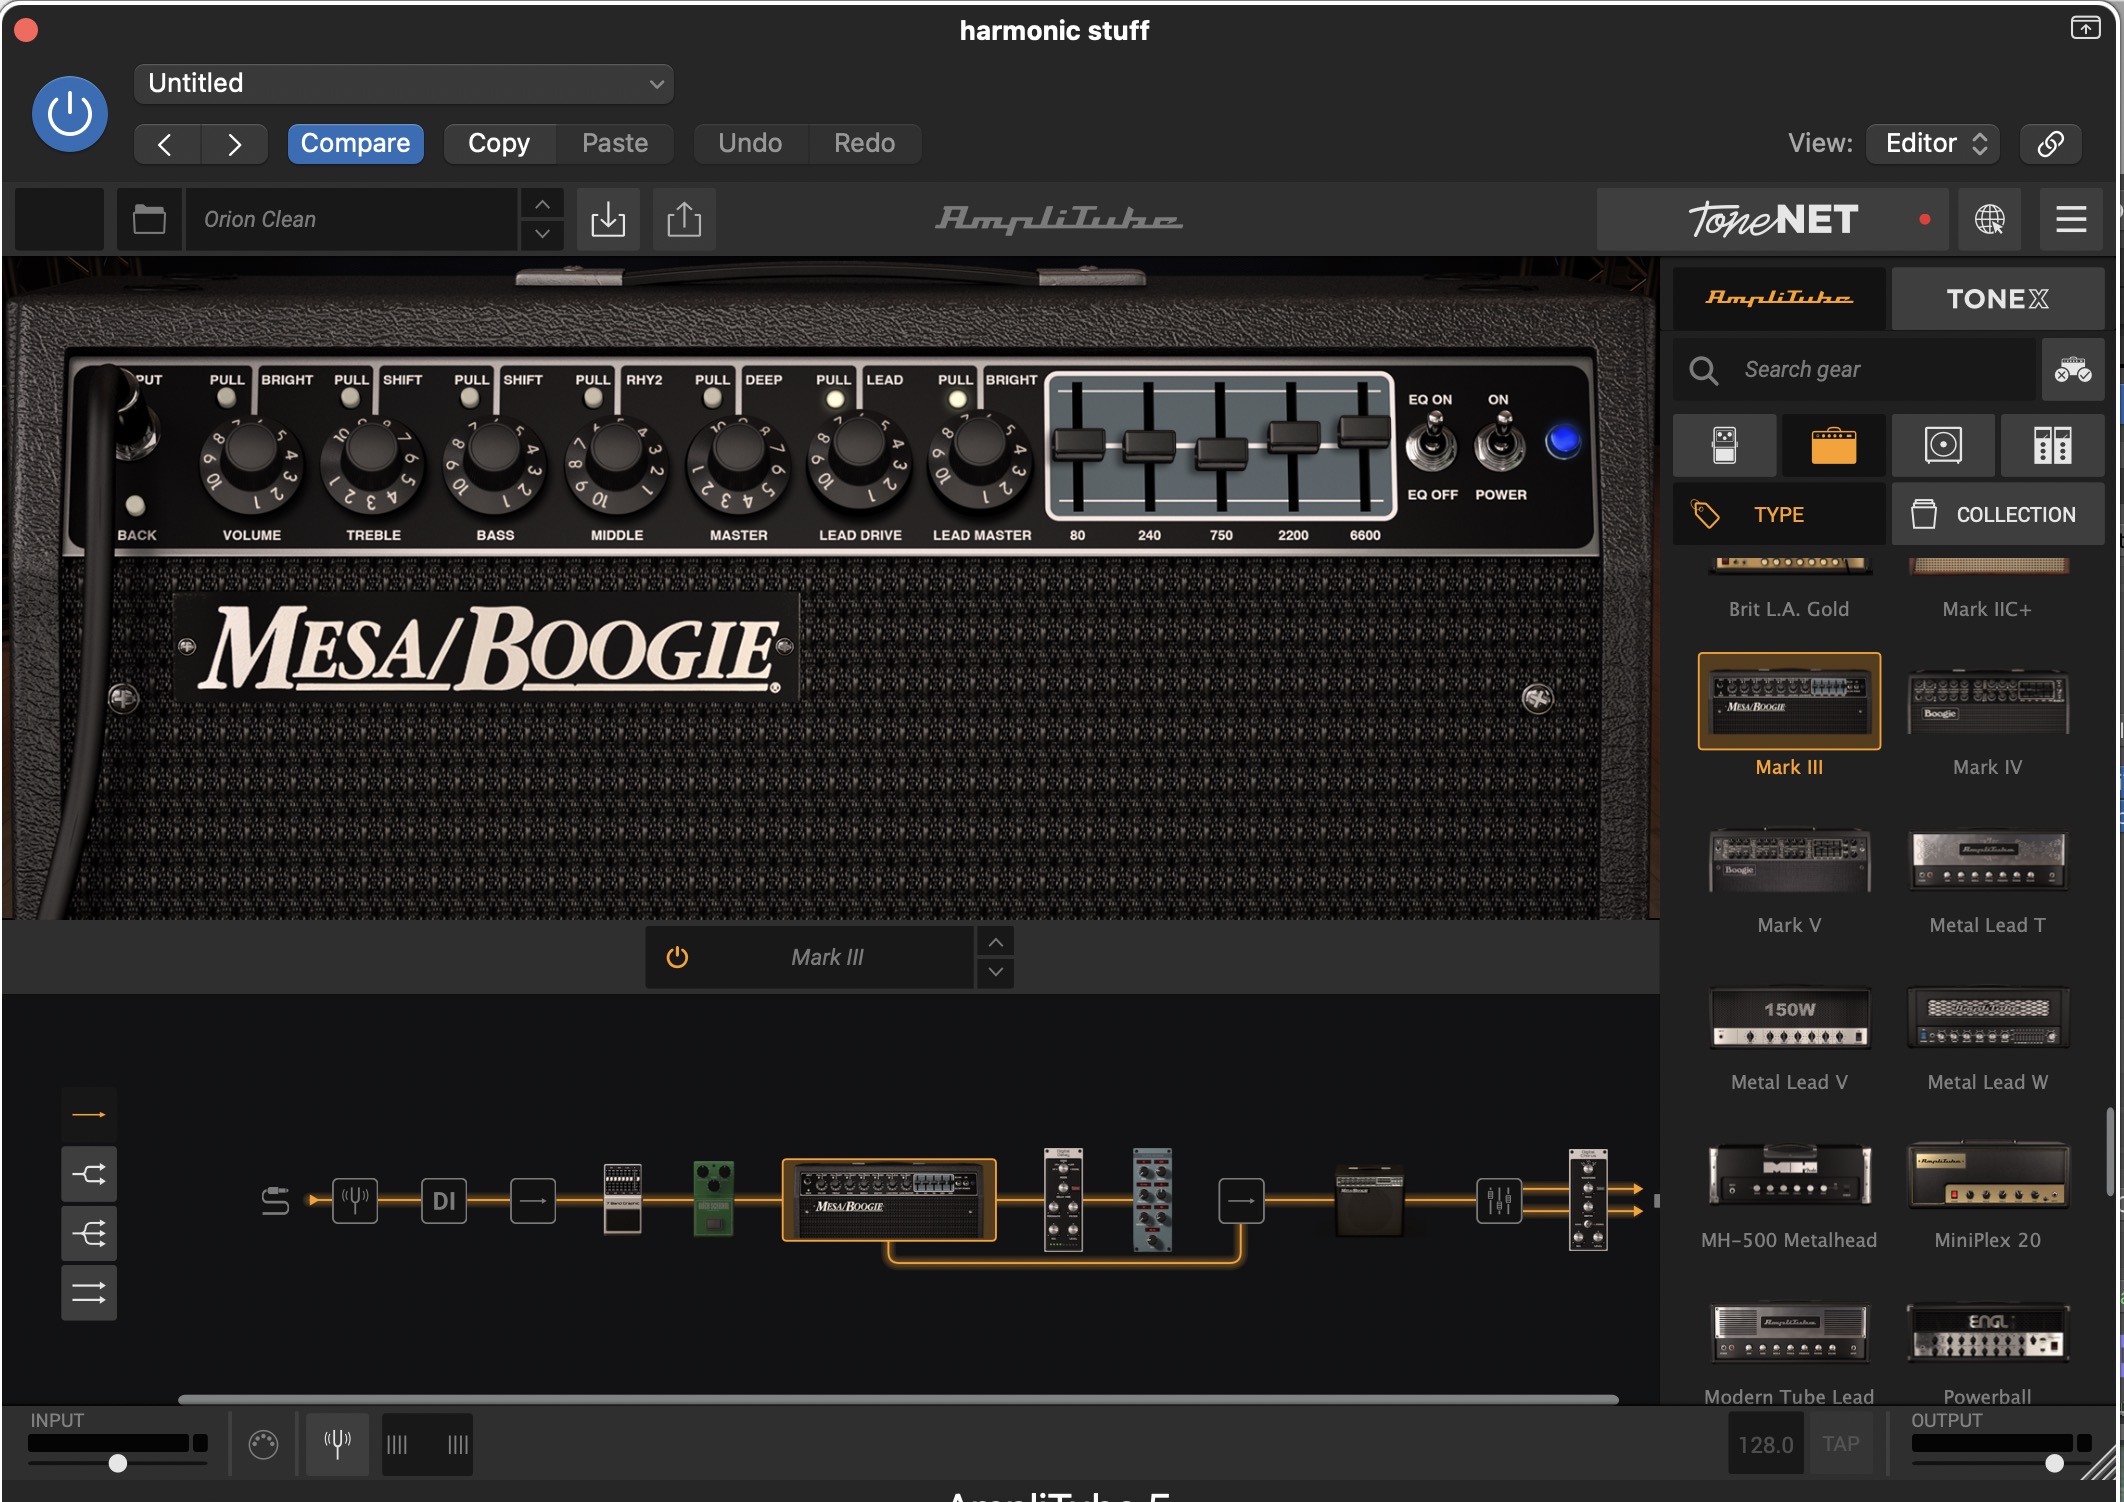Click the Copy button
This screenshot has width=2124, height=1502.
pyautogui.click(x=498, y=143)
